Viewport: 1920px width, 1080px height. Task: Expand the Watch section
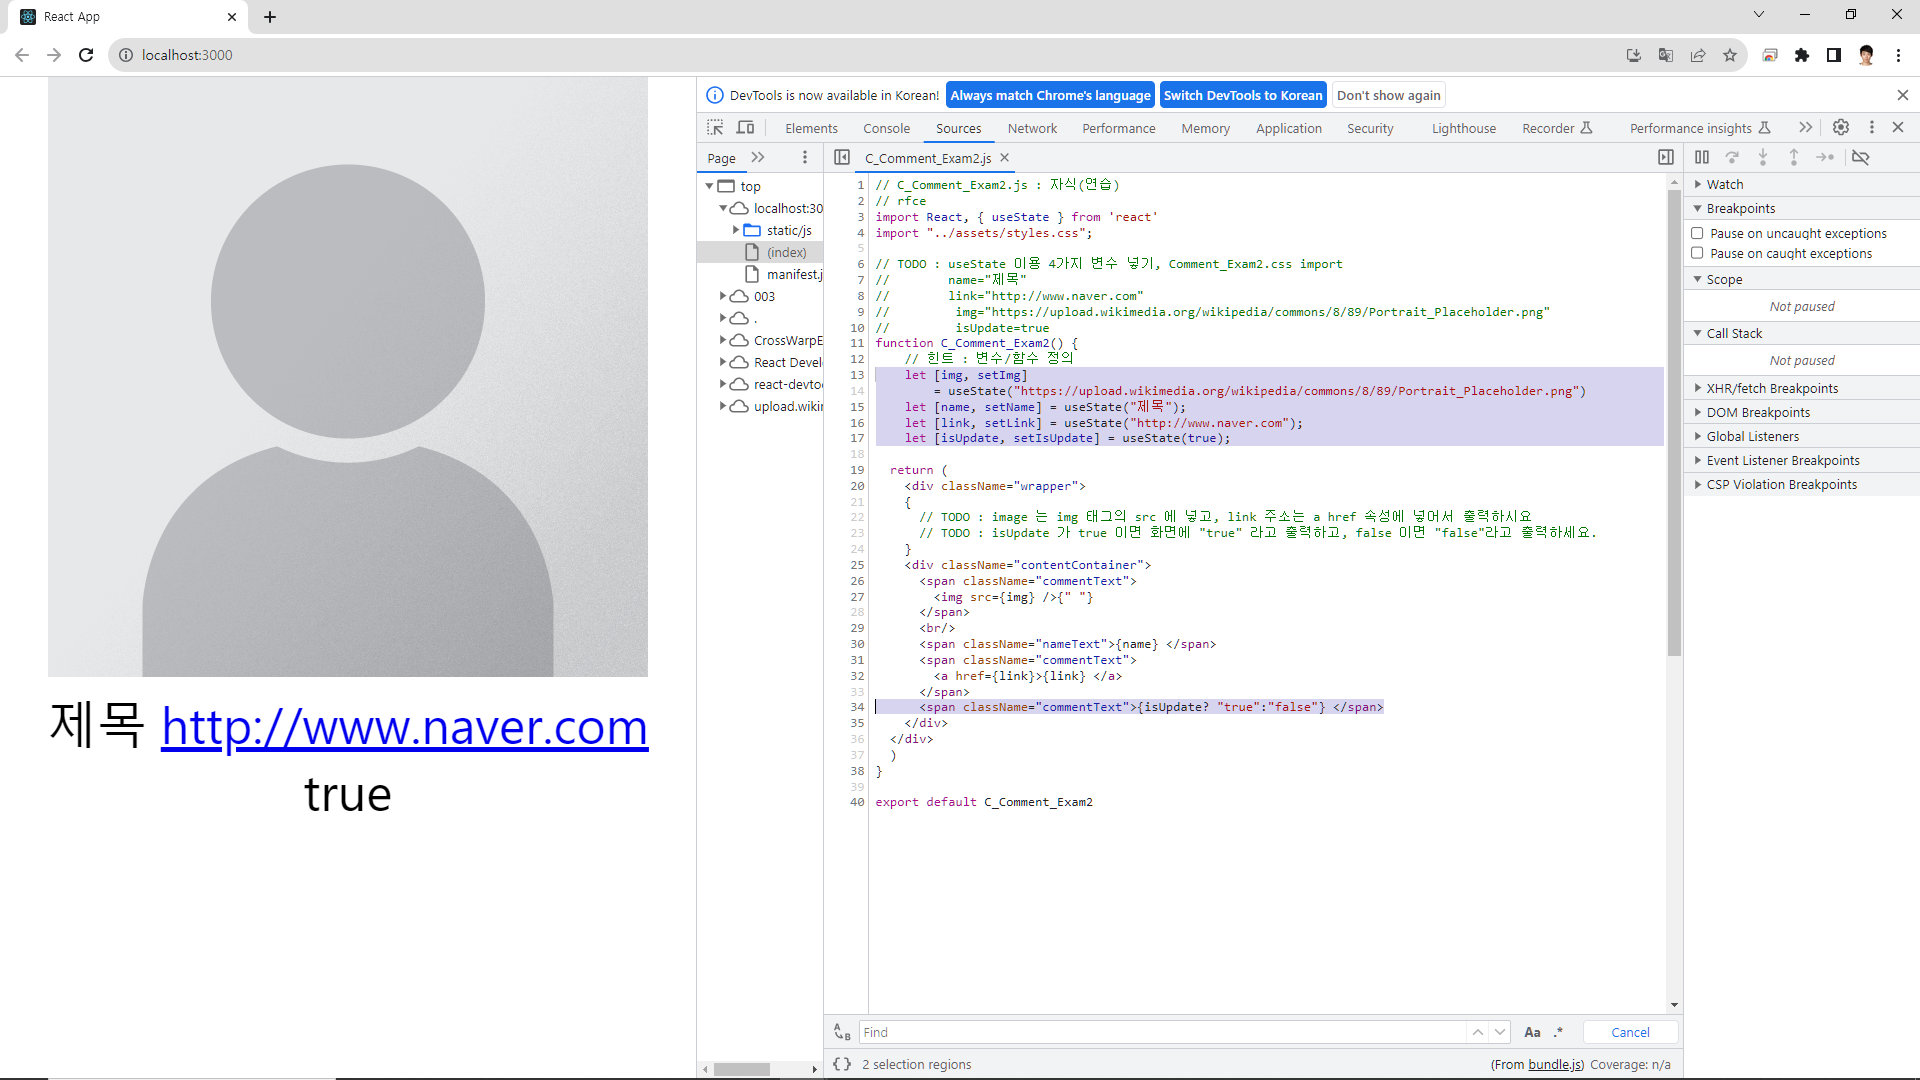click(1725, 184)
